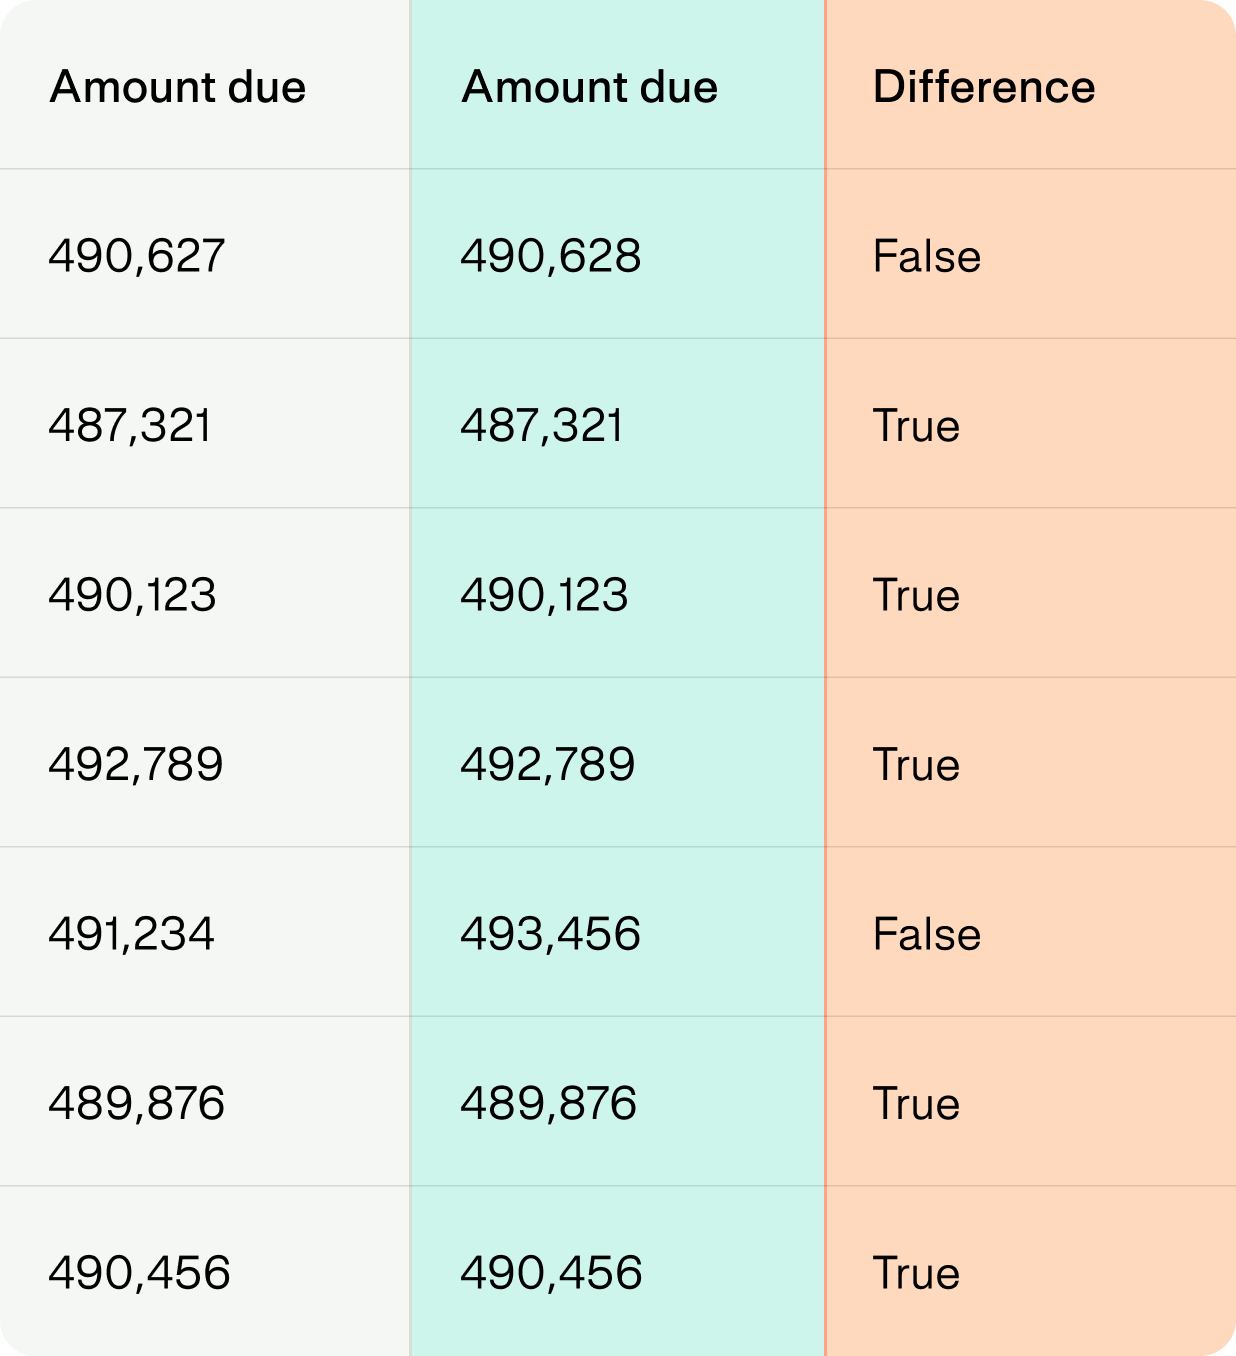Click 487,321 in the green column

tap(542, 426)
